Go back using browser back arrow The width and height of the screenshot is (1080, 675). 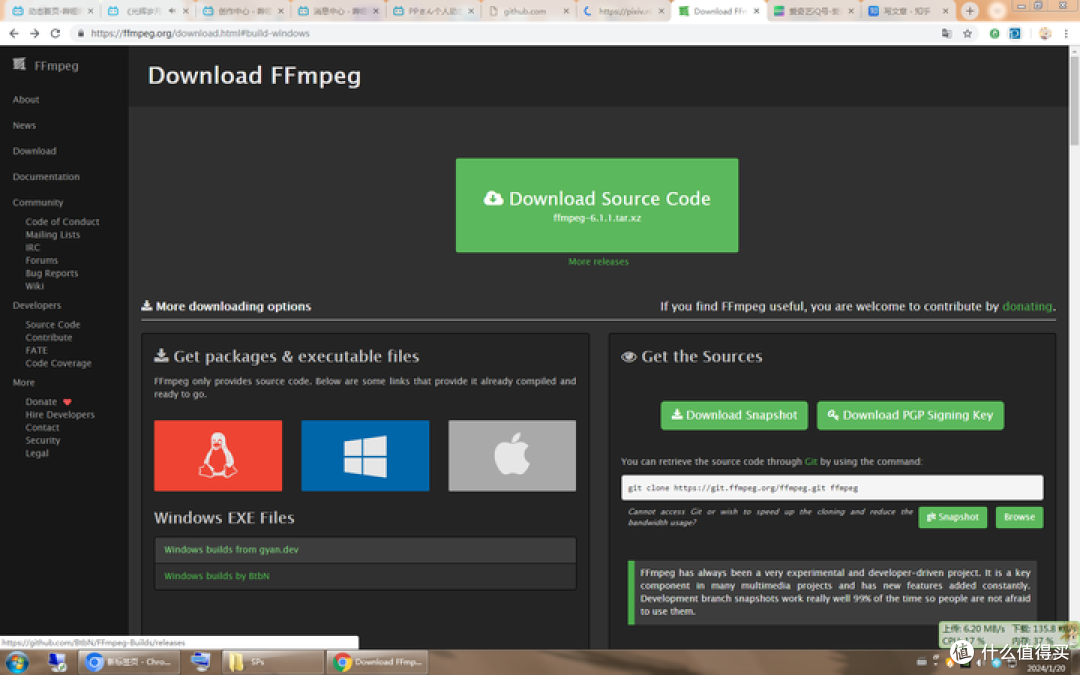pyautogui.click(x=13, y=33)
